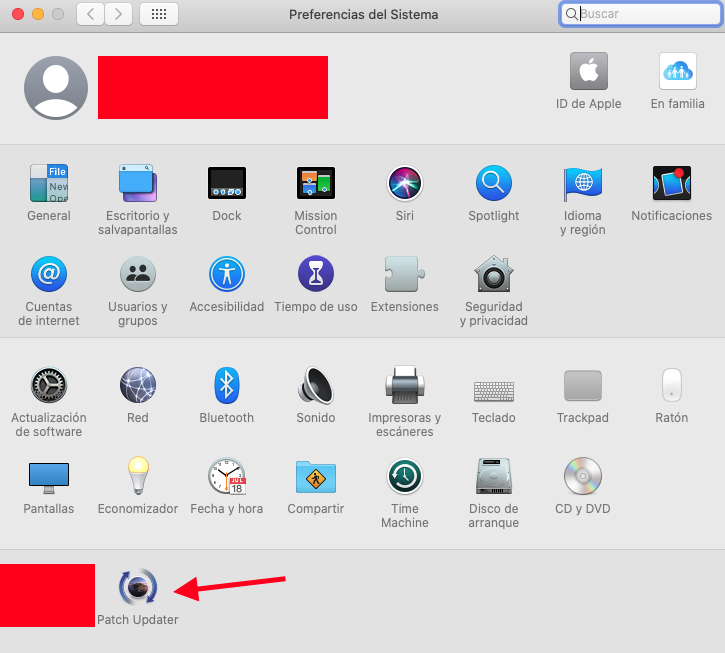
Task: Open Extensiones preferences
Action: click(405, 274)
